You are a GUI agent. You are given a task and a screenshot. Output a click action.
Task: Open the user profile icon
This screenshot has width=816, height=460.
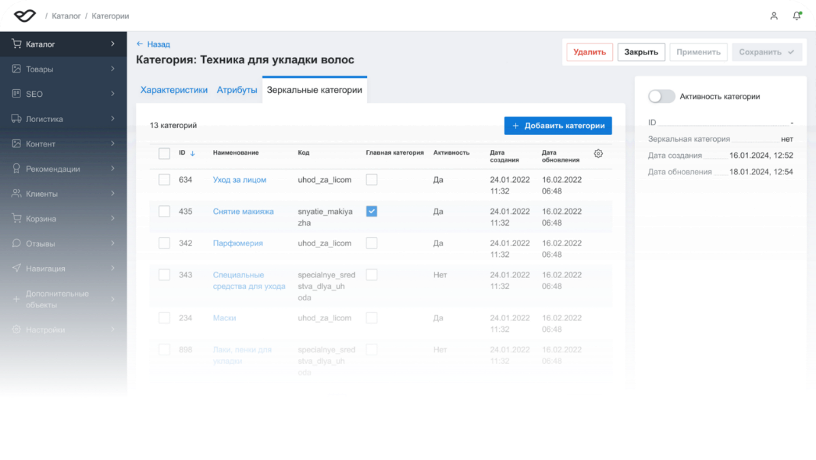click(x=774, y=16)
